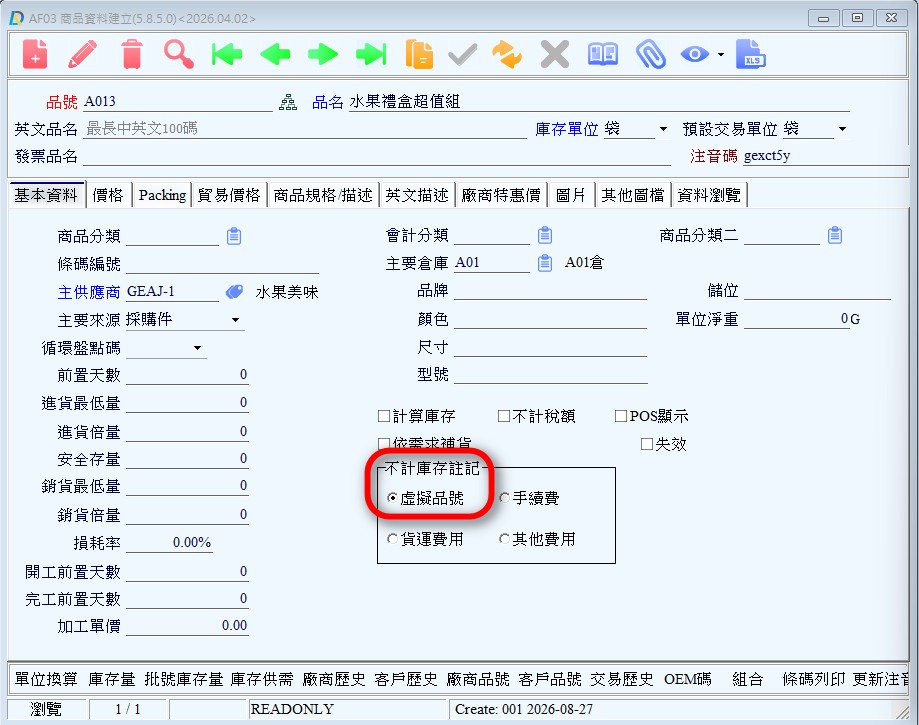Click the 條碼編號 input field
Screen dimensions: 919x725
222,264
